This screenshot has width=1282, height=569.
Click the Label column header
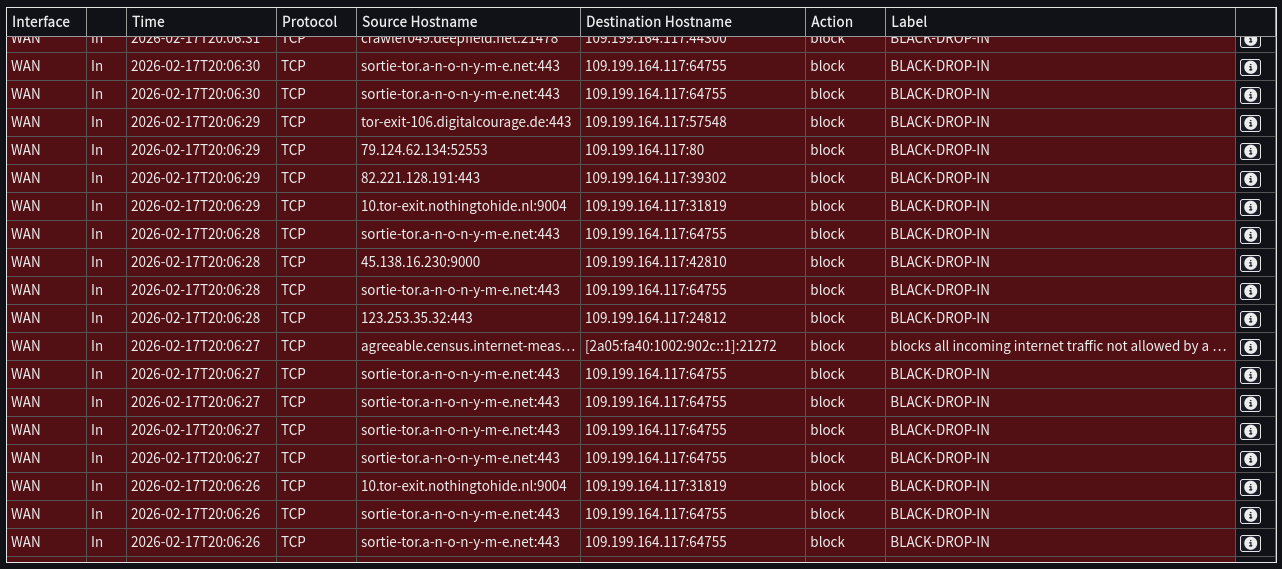click(x=909, y=21)
